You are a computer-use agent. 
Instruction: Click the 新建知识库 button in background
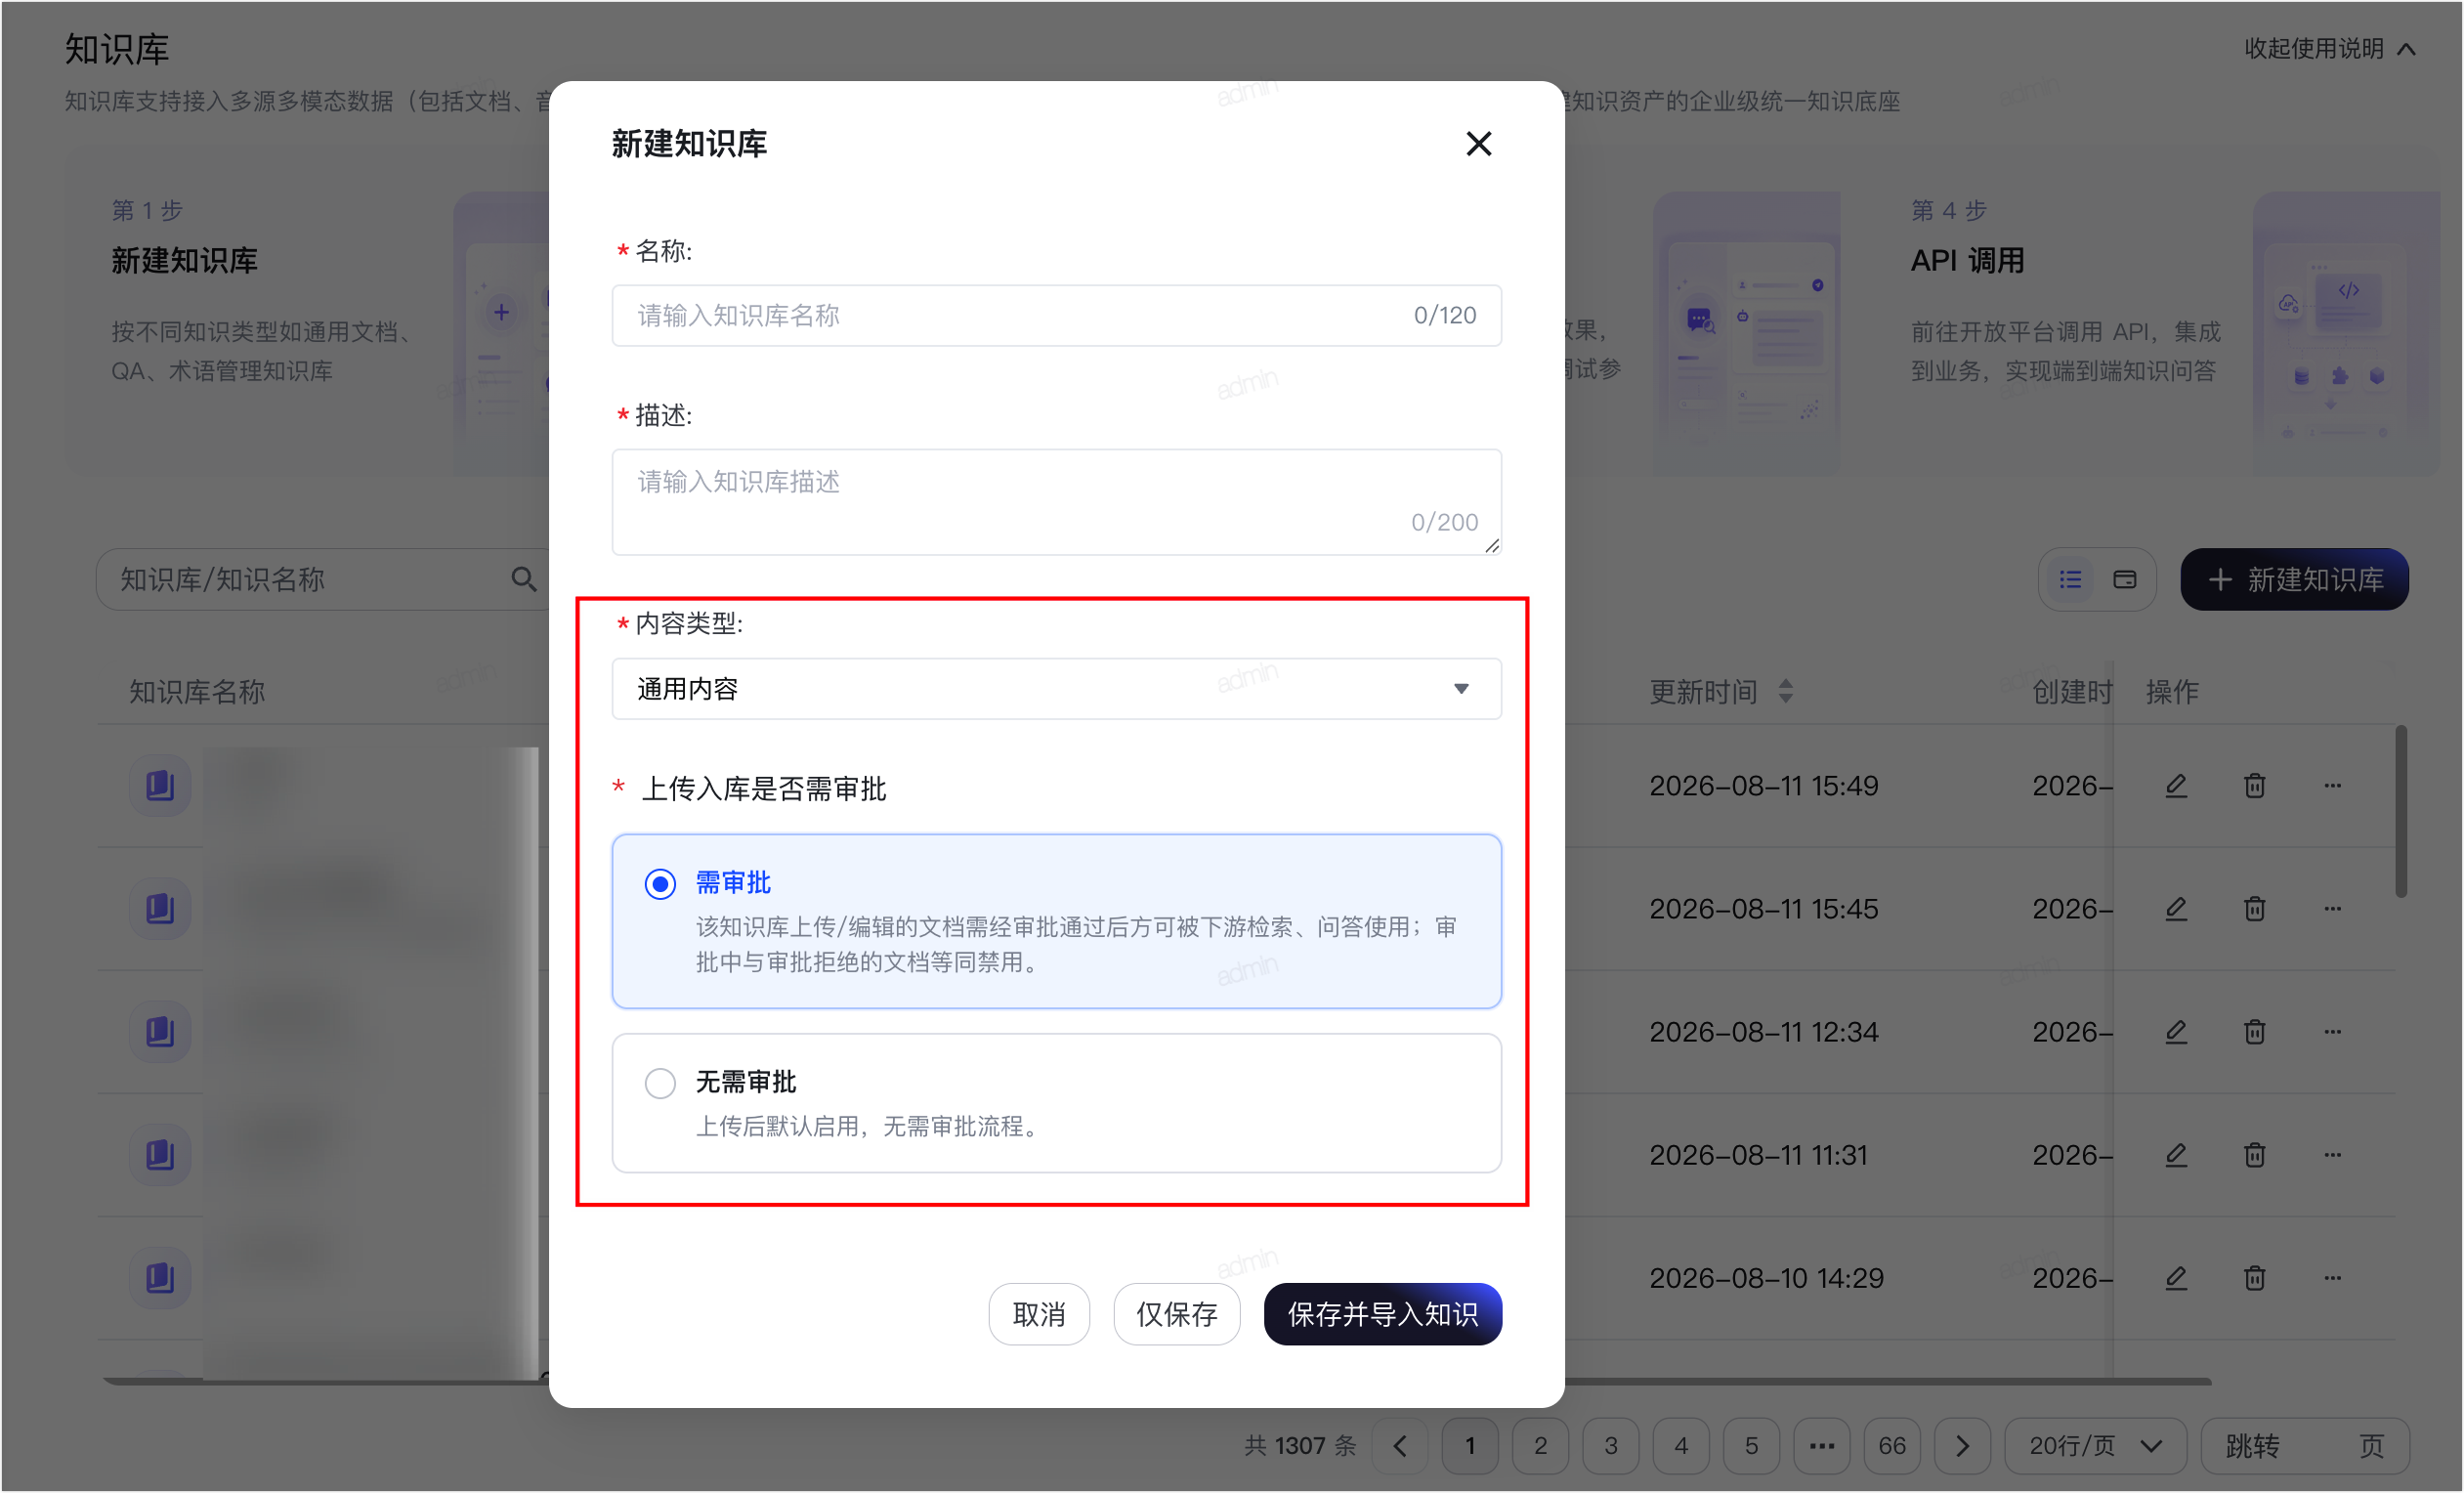point(2294,579)
